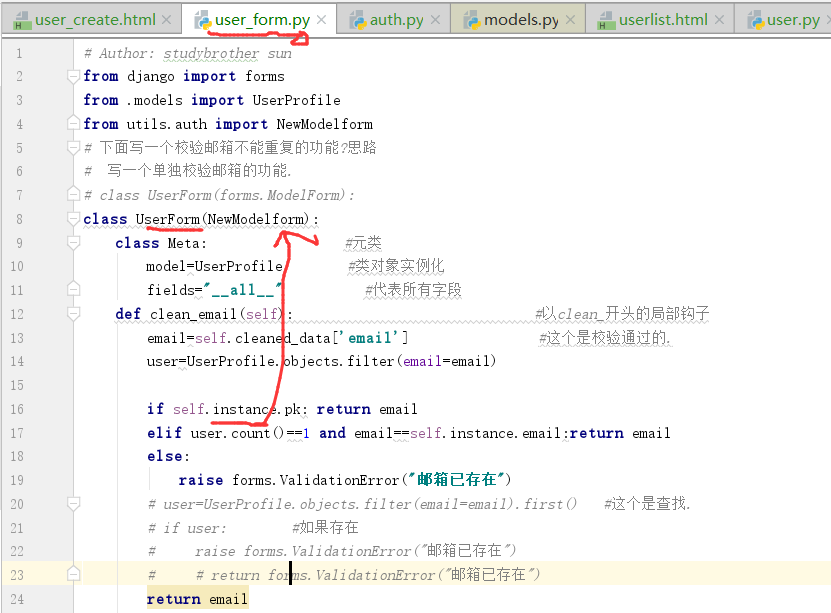Close the user_create.html tab
The image size is (831, 613).
pyautogui.click(x=166, y=20)
